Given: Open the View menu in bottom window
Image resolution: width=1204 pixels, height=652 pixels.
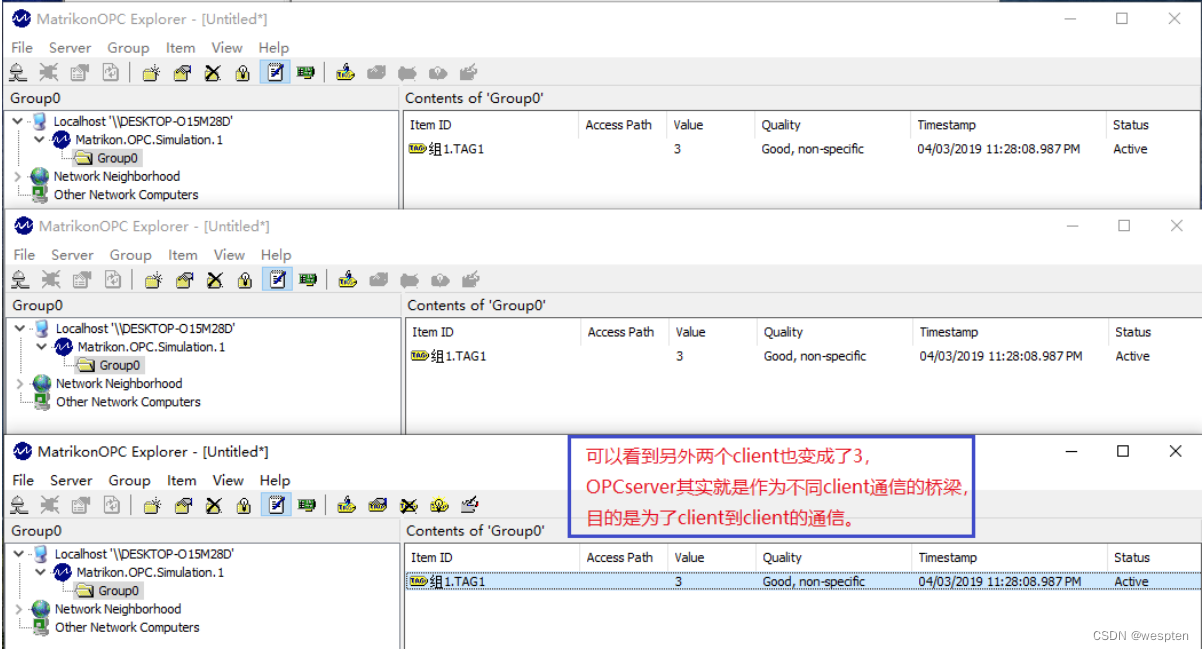Looking at the screenshot, I should click(228, 480).
